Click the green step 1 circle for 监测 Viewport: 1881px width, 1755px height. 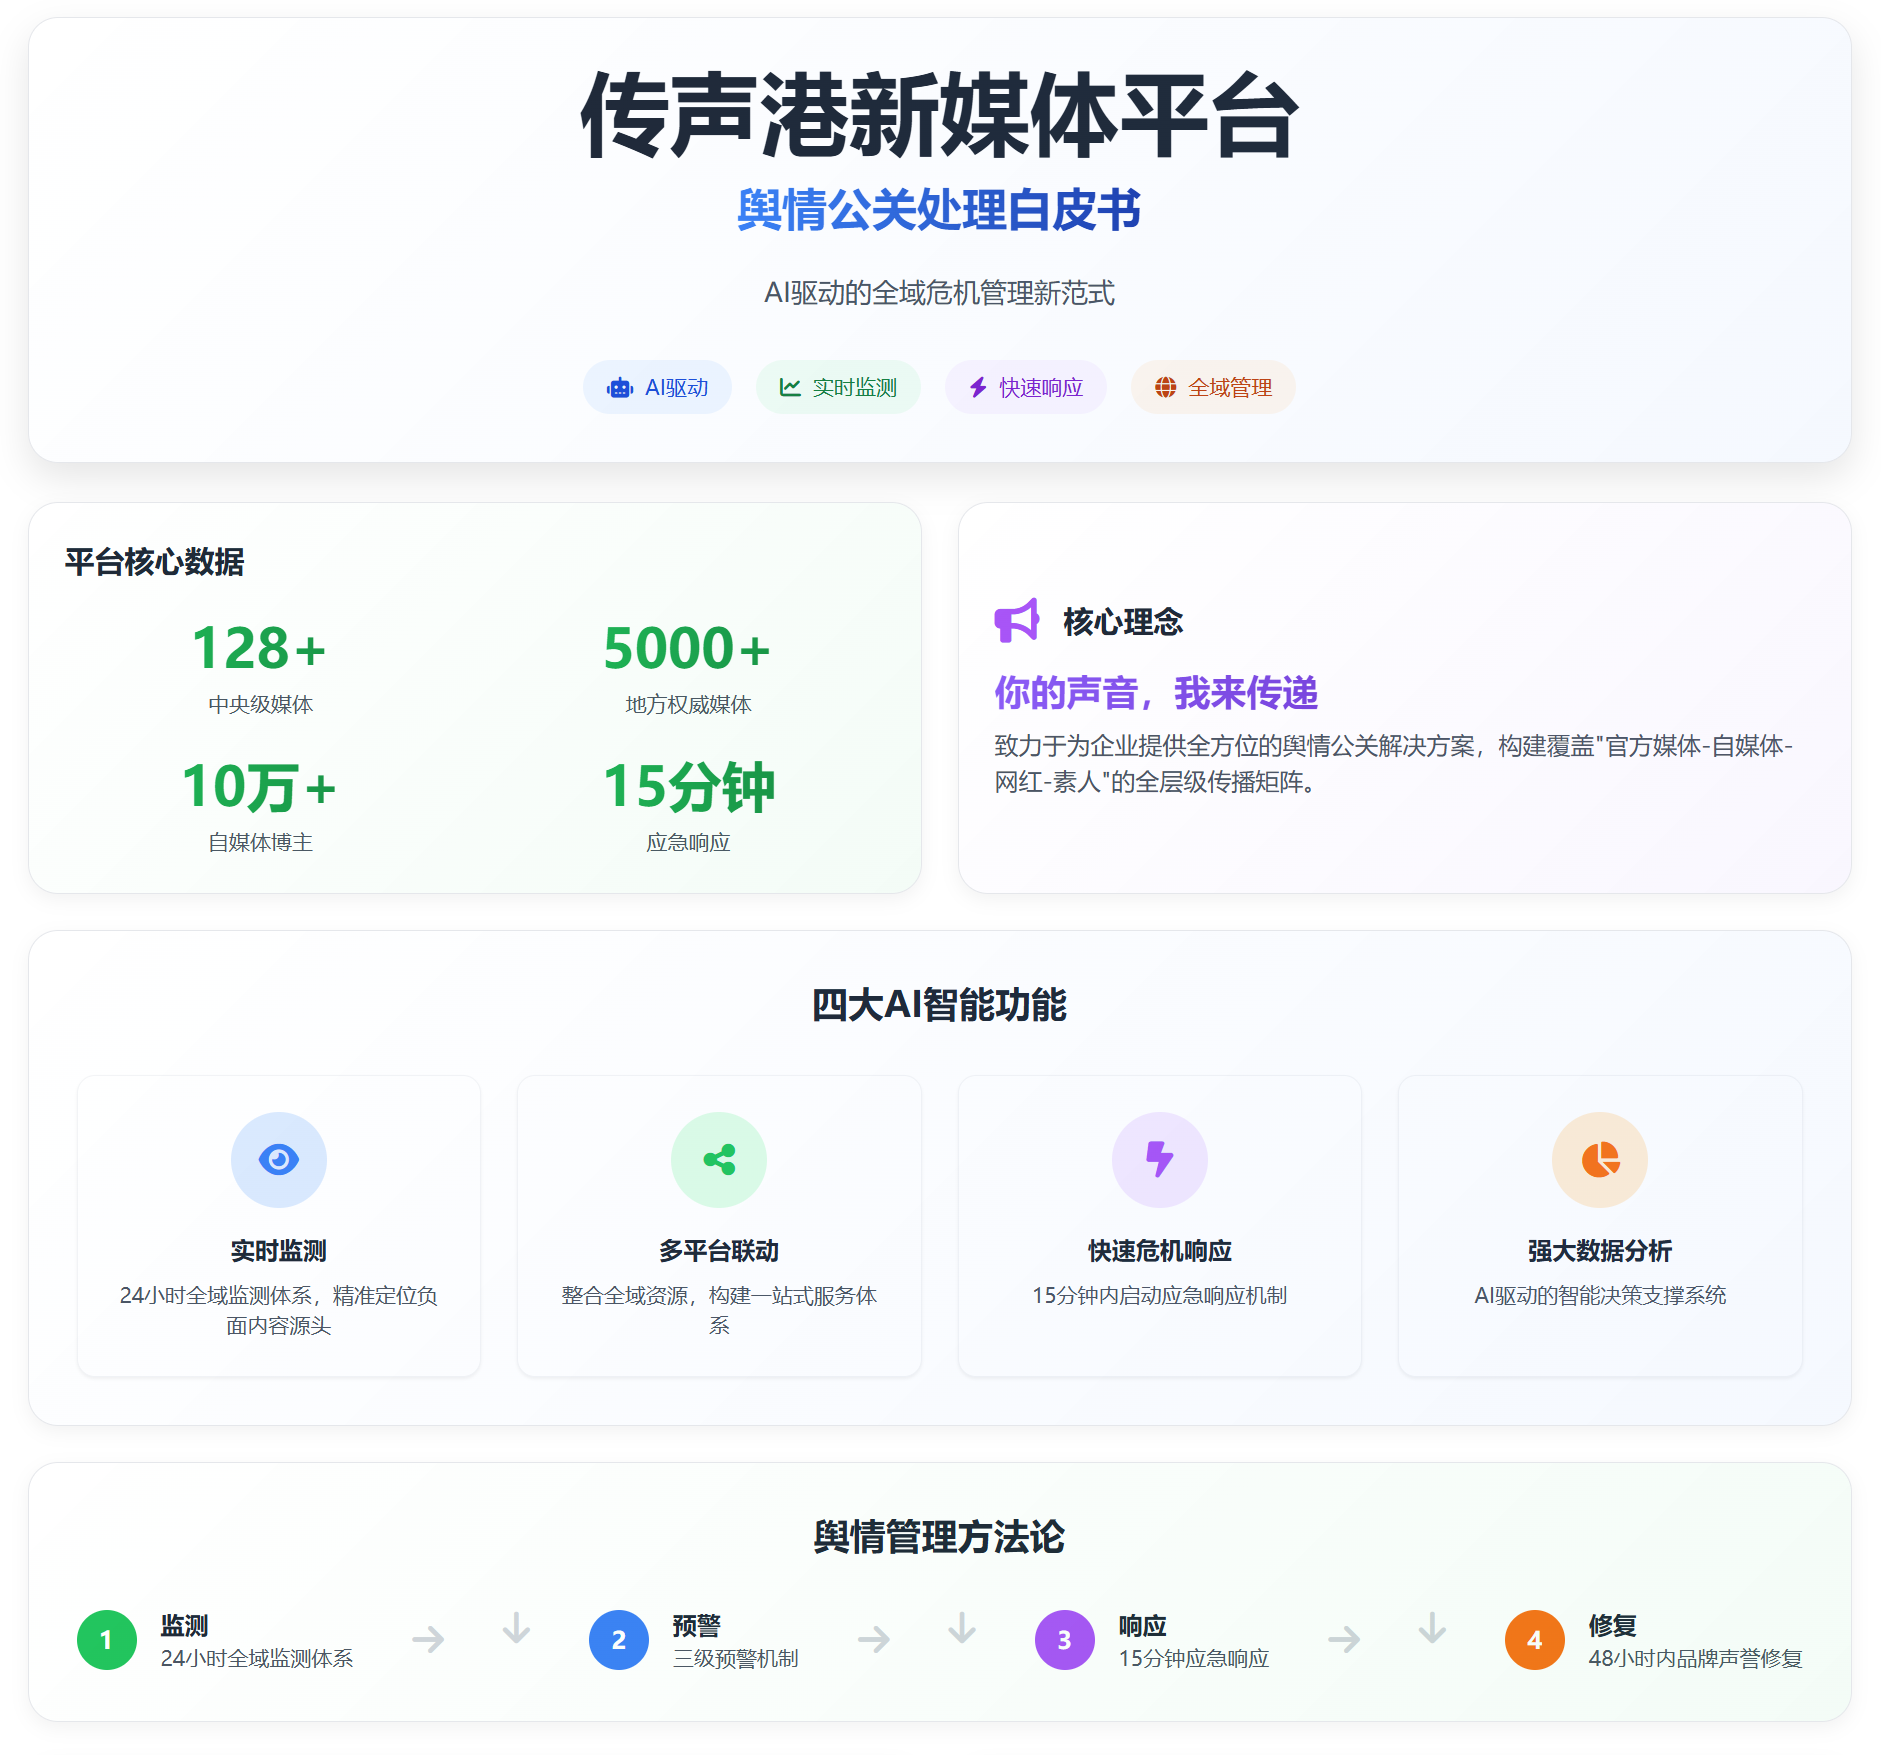[107, 1640]
